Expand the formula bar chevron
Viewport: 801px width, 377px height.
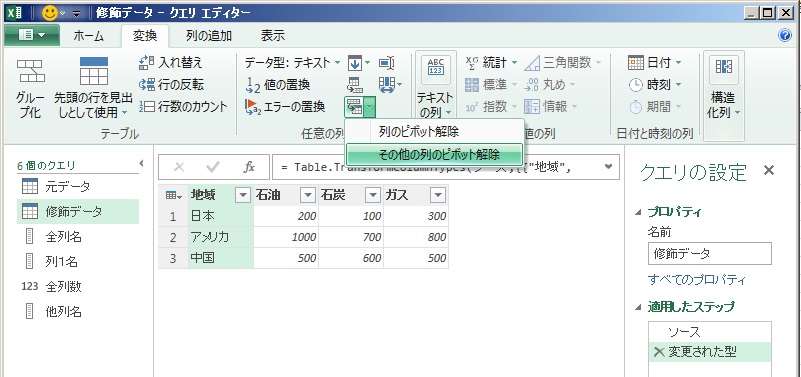coord(608,167)
